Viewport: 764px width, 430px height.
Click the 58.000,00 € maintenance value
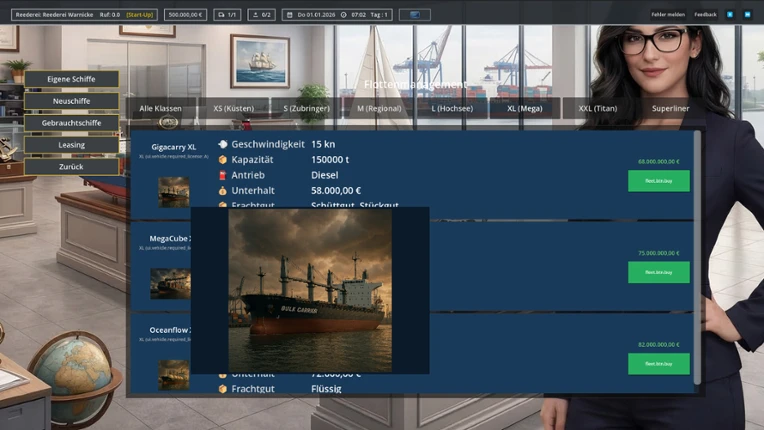[x=336, y=191]
